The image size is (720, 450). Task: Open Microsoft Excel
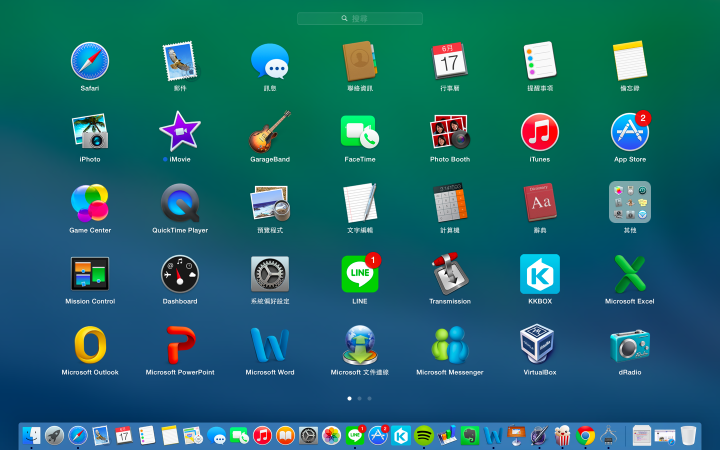point(630,274)
